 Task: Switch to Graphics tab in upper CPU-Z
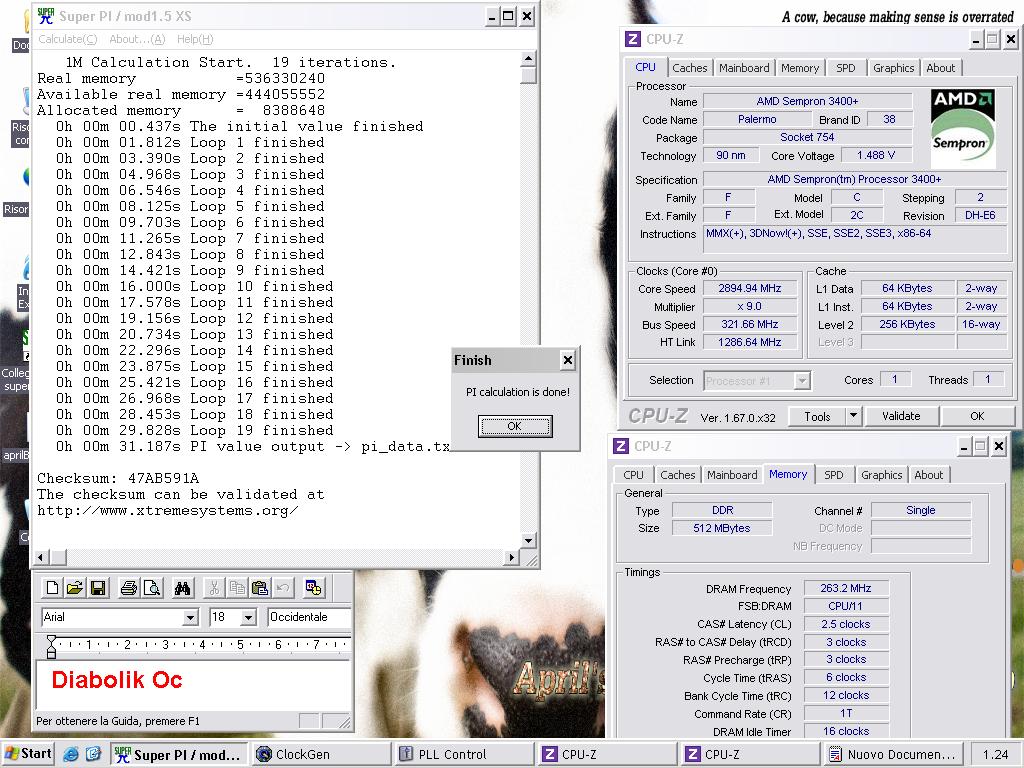pos(893,68)
